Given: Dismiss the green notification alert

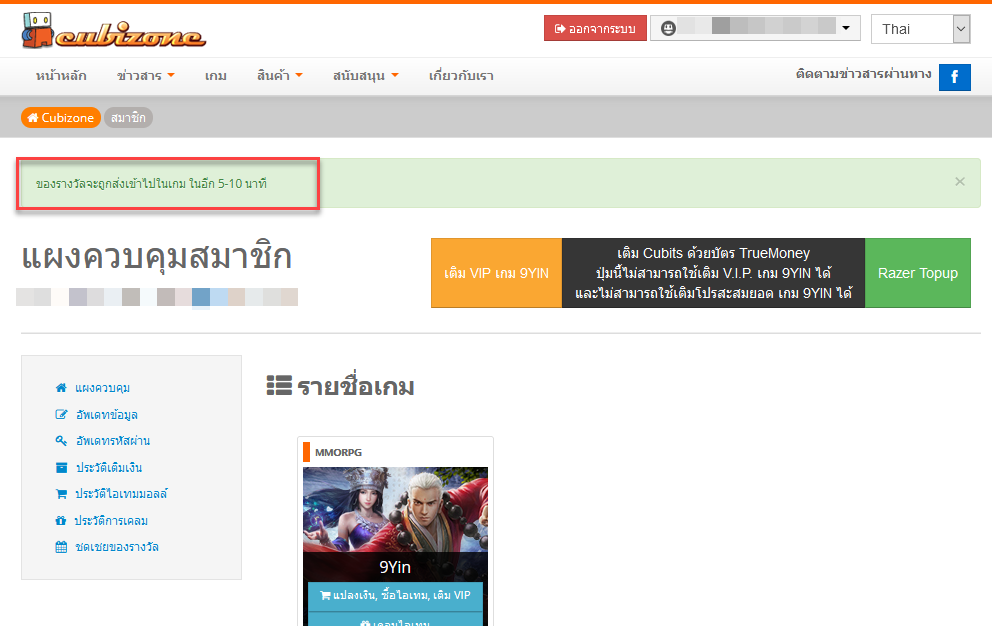Looking at the screenshot, I should click(x=960, y=182).
